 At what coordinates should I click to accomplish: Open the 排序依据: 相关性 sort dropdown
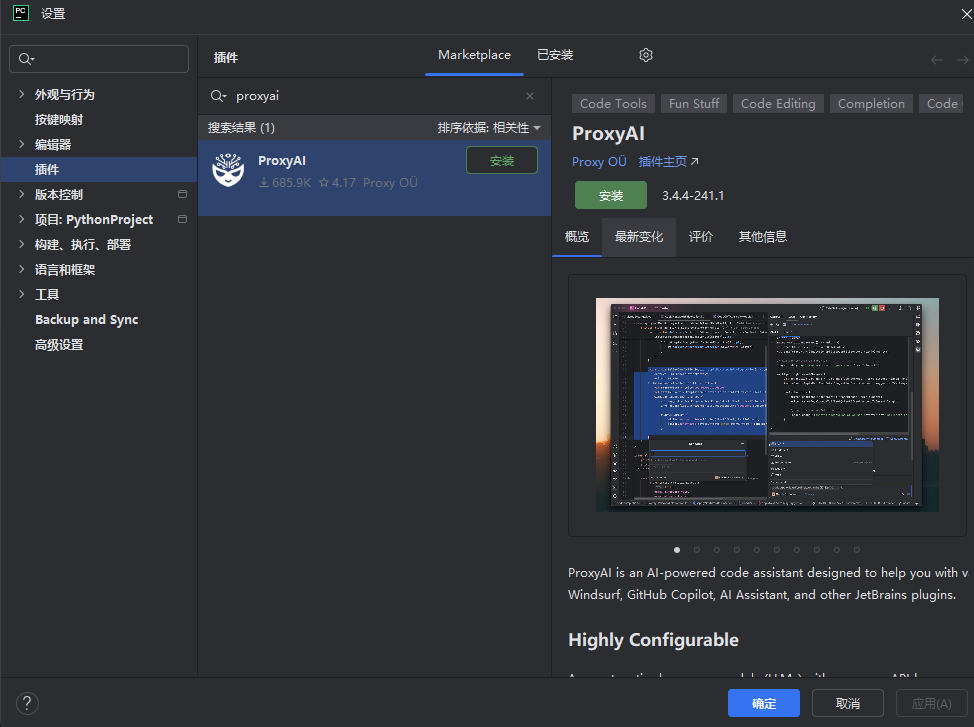pos(489,127)
